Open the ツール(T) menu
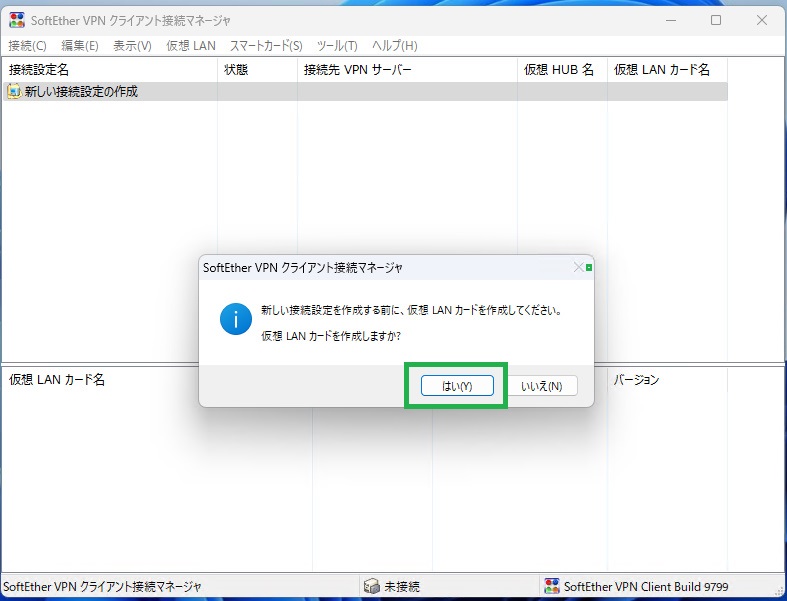The height and width of the screenshot is (601, 787). tap(337, 46)
